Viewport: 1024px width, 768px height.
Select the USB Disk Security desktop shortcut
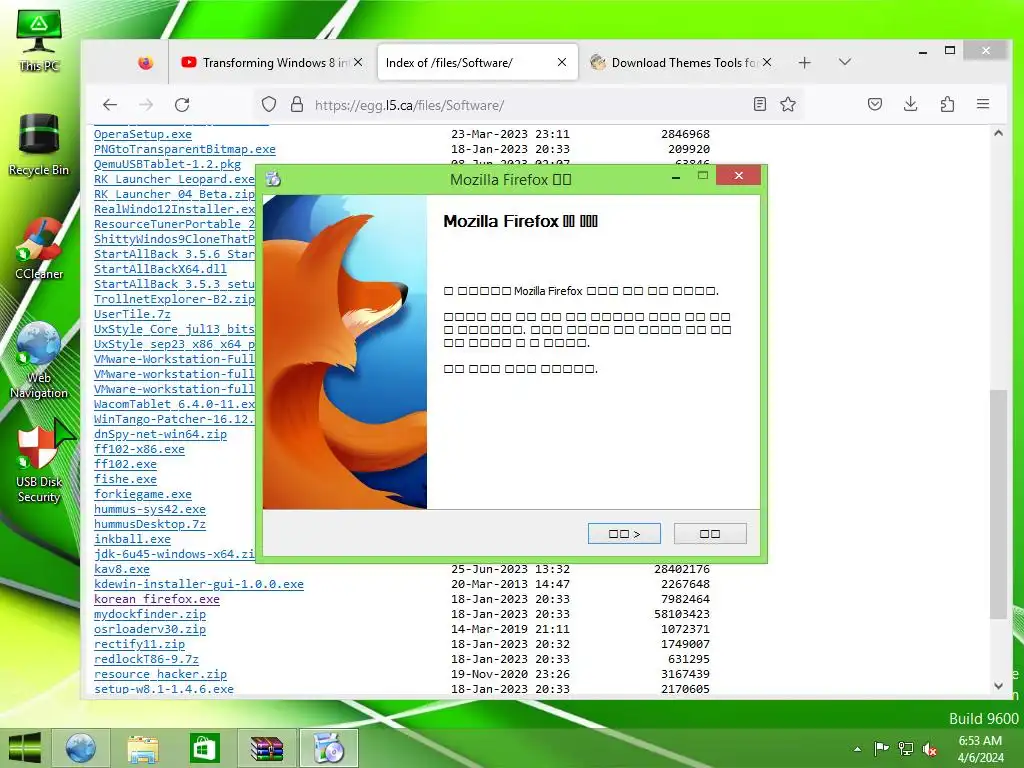click(39, 464)
